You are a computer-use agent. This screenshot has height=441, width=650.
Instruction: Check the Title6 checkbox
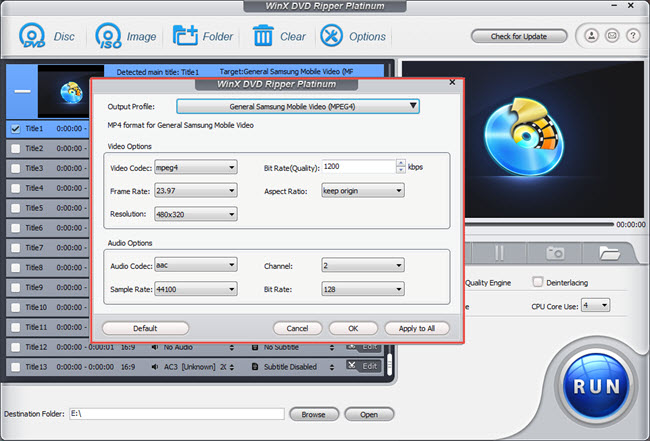pos(15,228)
